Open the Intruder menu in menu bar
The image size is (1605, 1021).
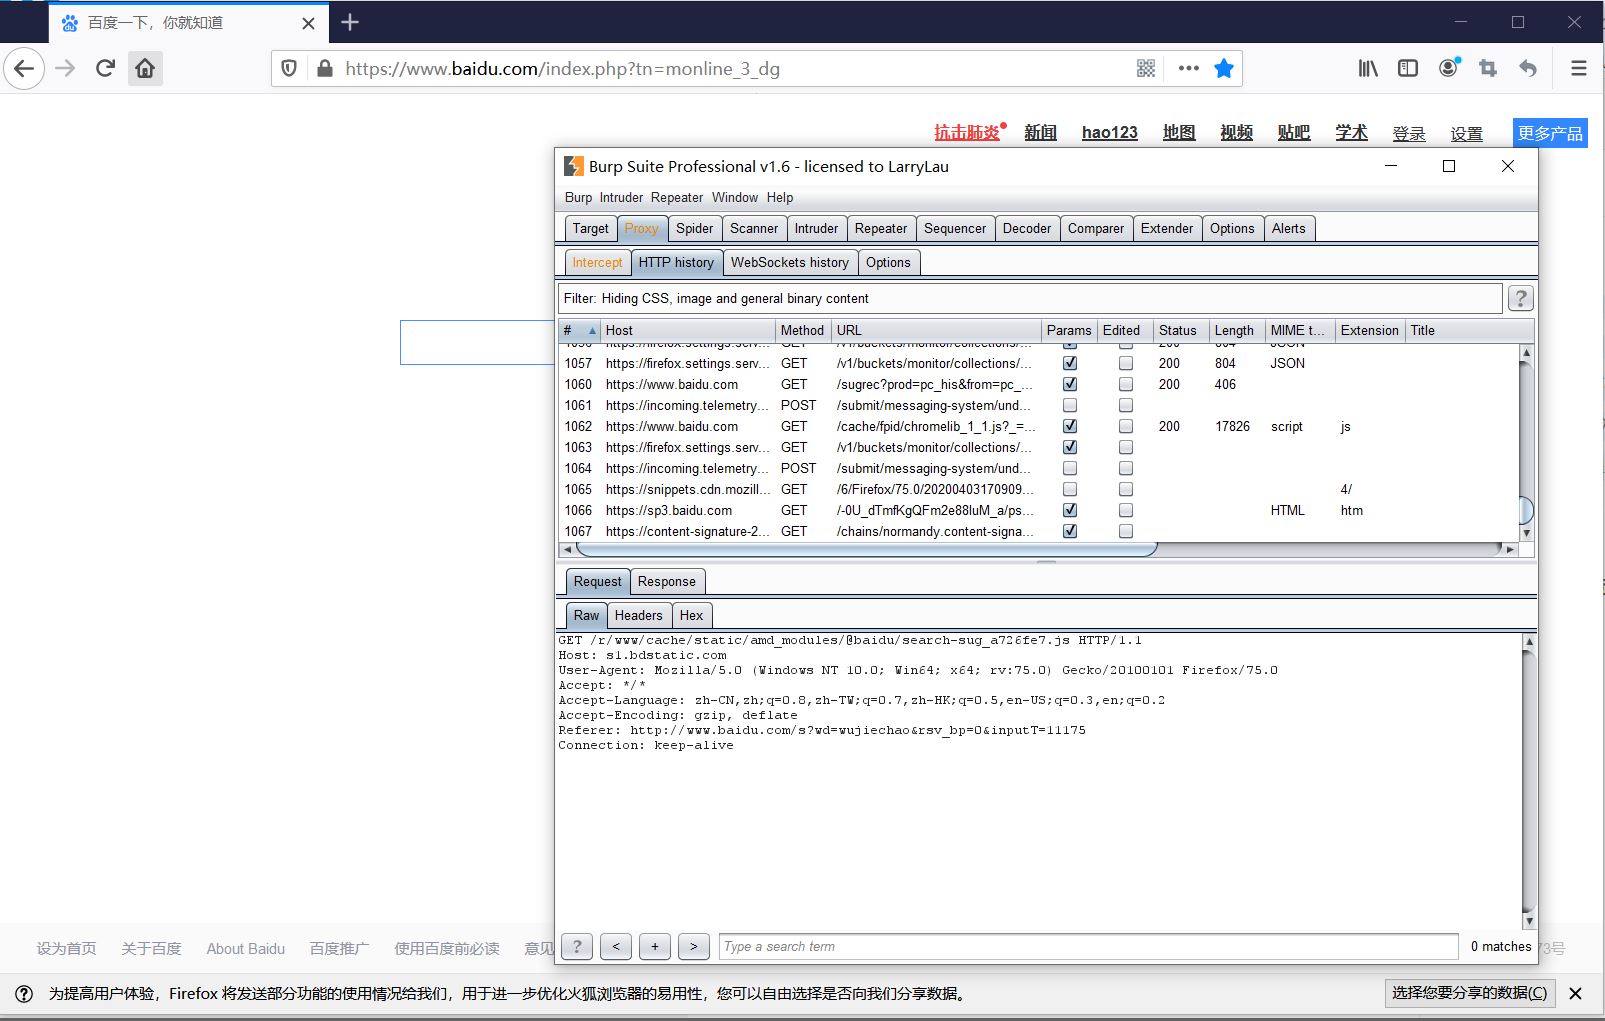point(621,197)
